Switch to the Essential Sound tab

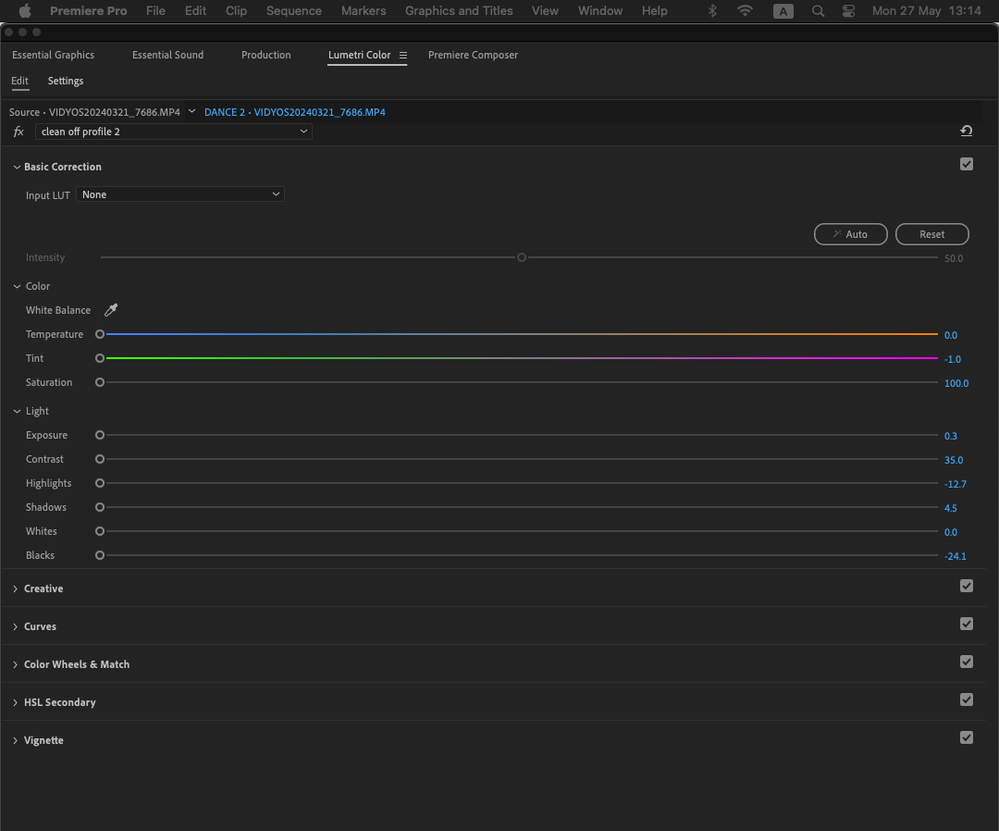(x=168, y=55)
